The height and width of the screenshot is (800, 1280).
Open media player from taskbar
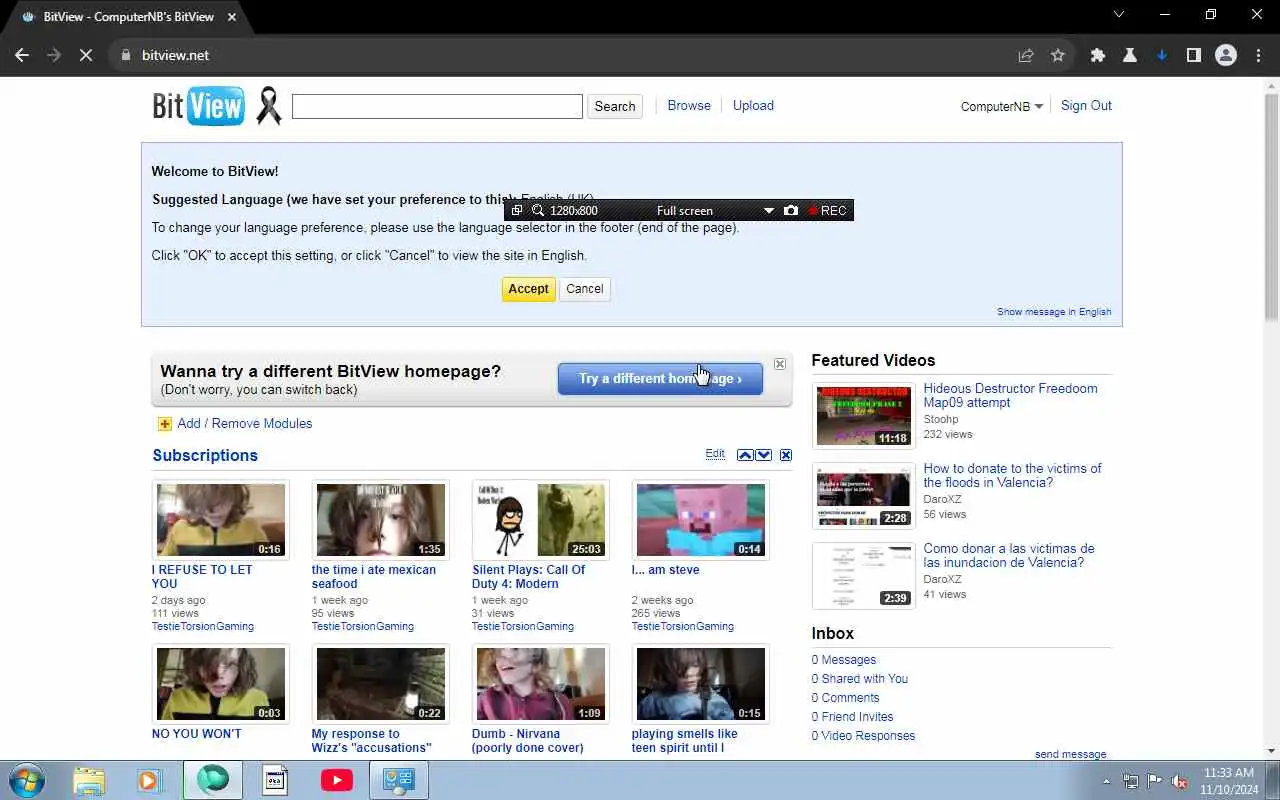150,780
